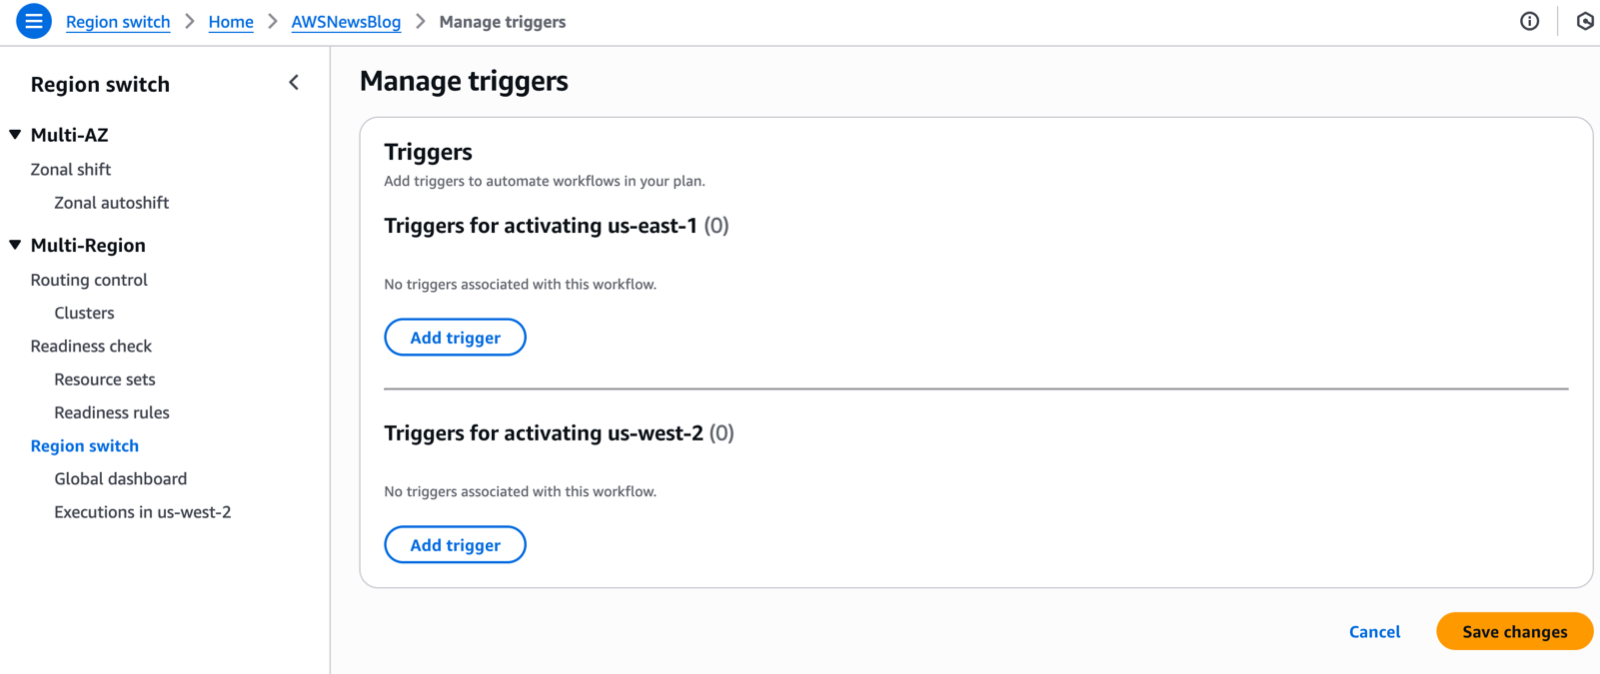Open the info panel icon
The image size is (1600, 674).
[x=1529, y=21]
